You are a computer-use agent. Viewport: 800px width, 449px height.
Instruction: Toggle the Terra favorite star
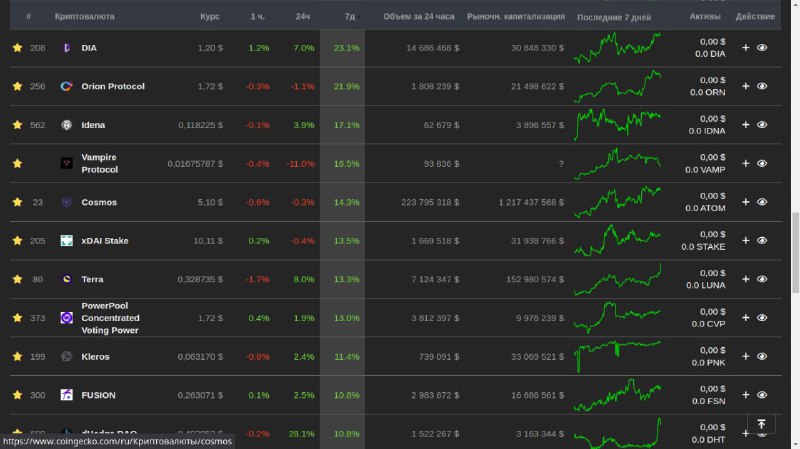tap(17, 279)
